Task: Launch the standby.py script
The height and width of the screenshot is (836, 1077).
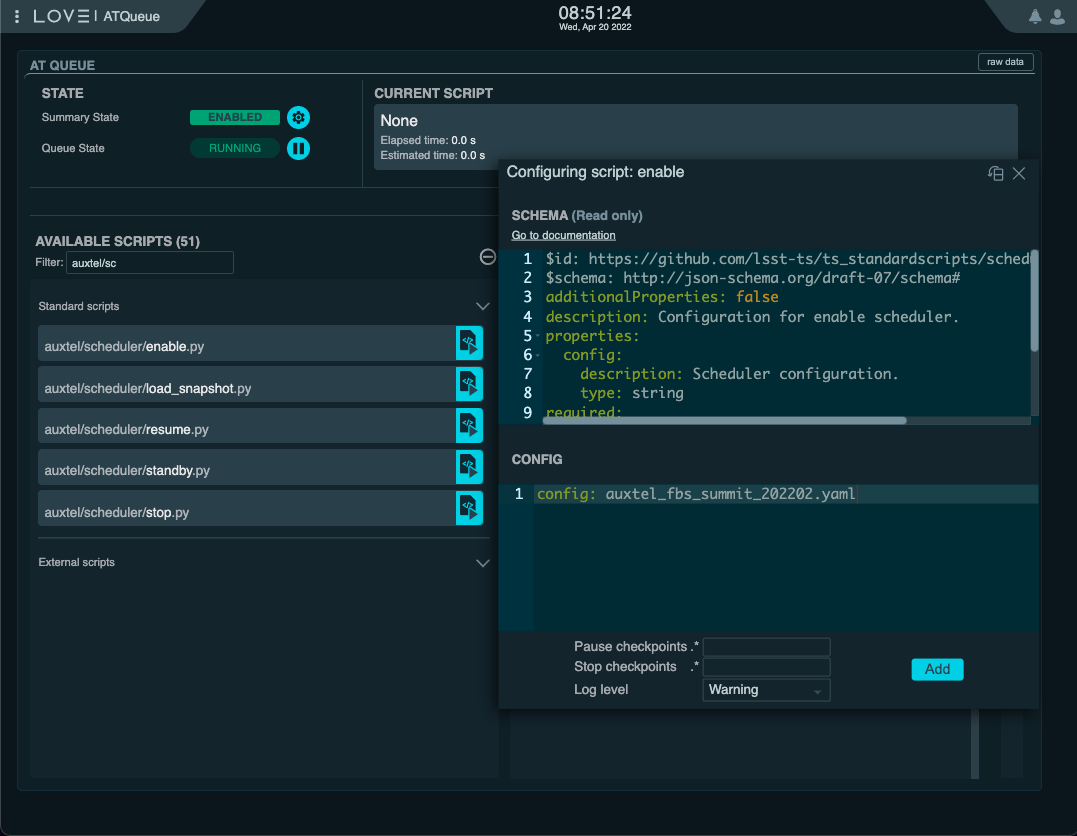Action: [469, 466]
